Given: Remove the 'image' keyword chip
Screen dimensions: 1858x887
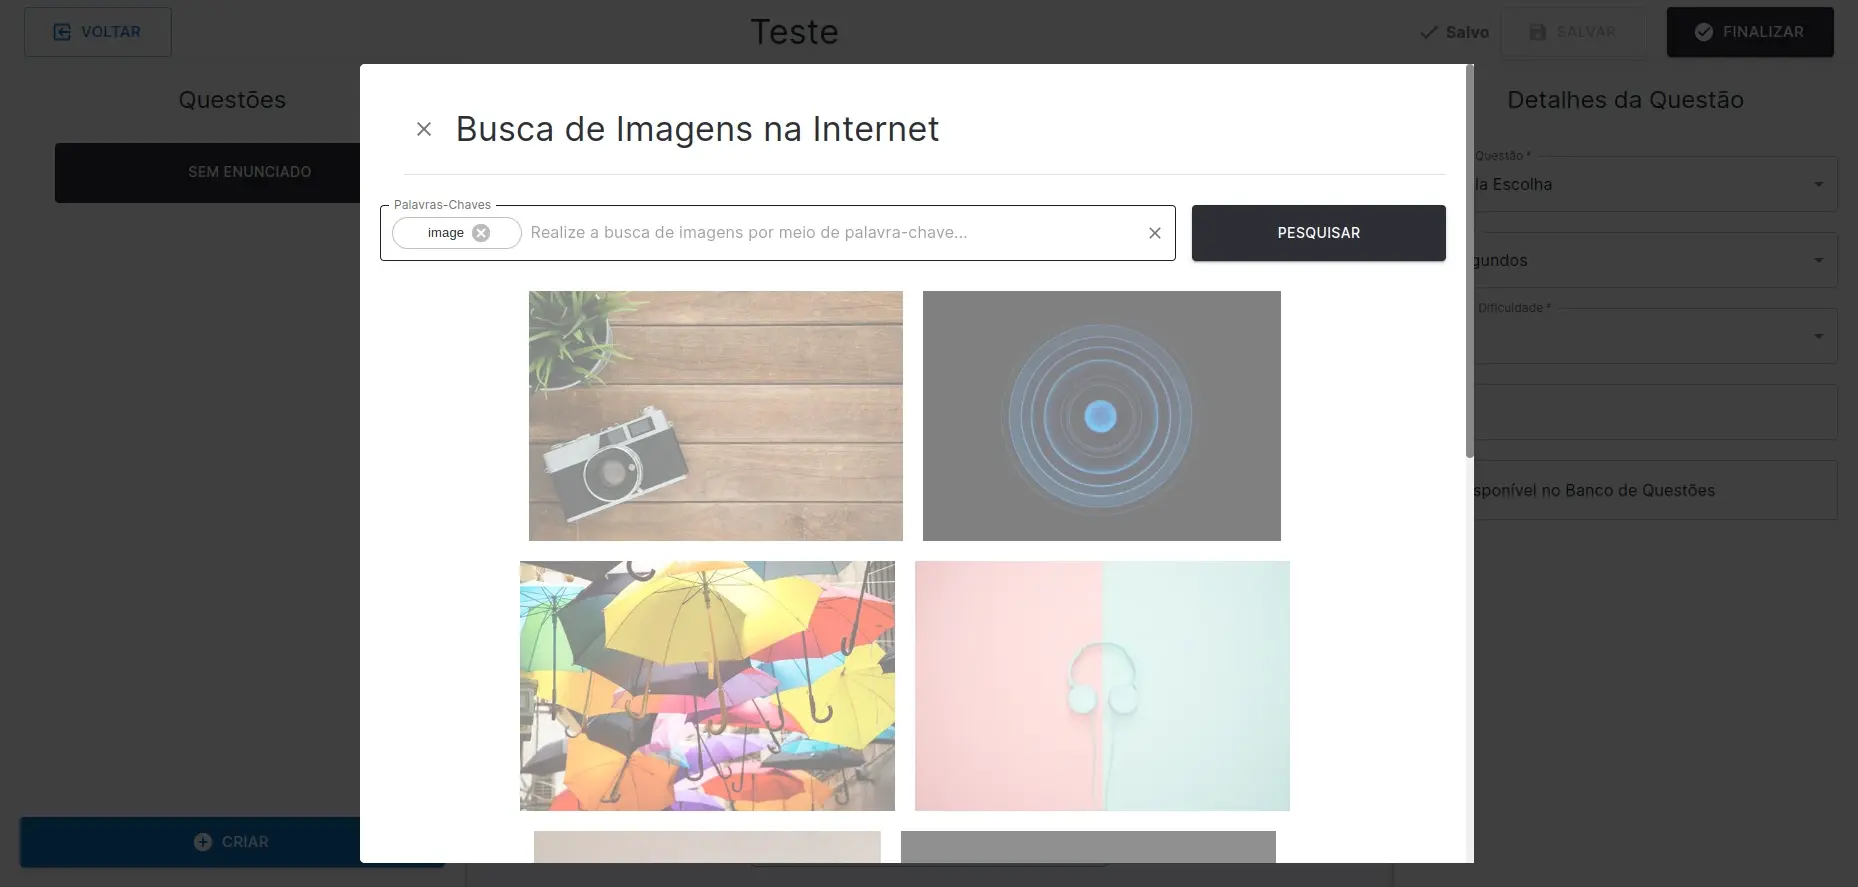Looking at the screenshot, I should tap(481, 233).
